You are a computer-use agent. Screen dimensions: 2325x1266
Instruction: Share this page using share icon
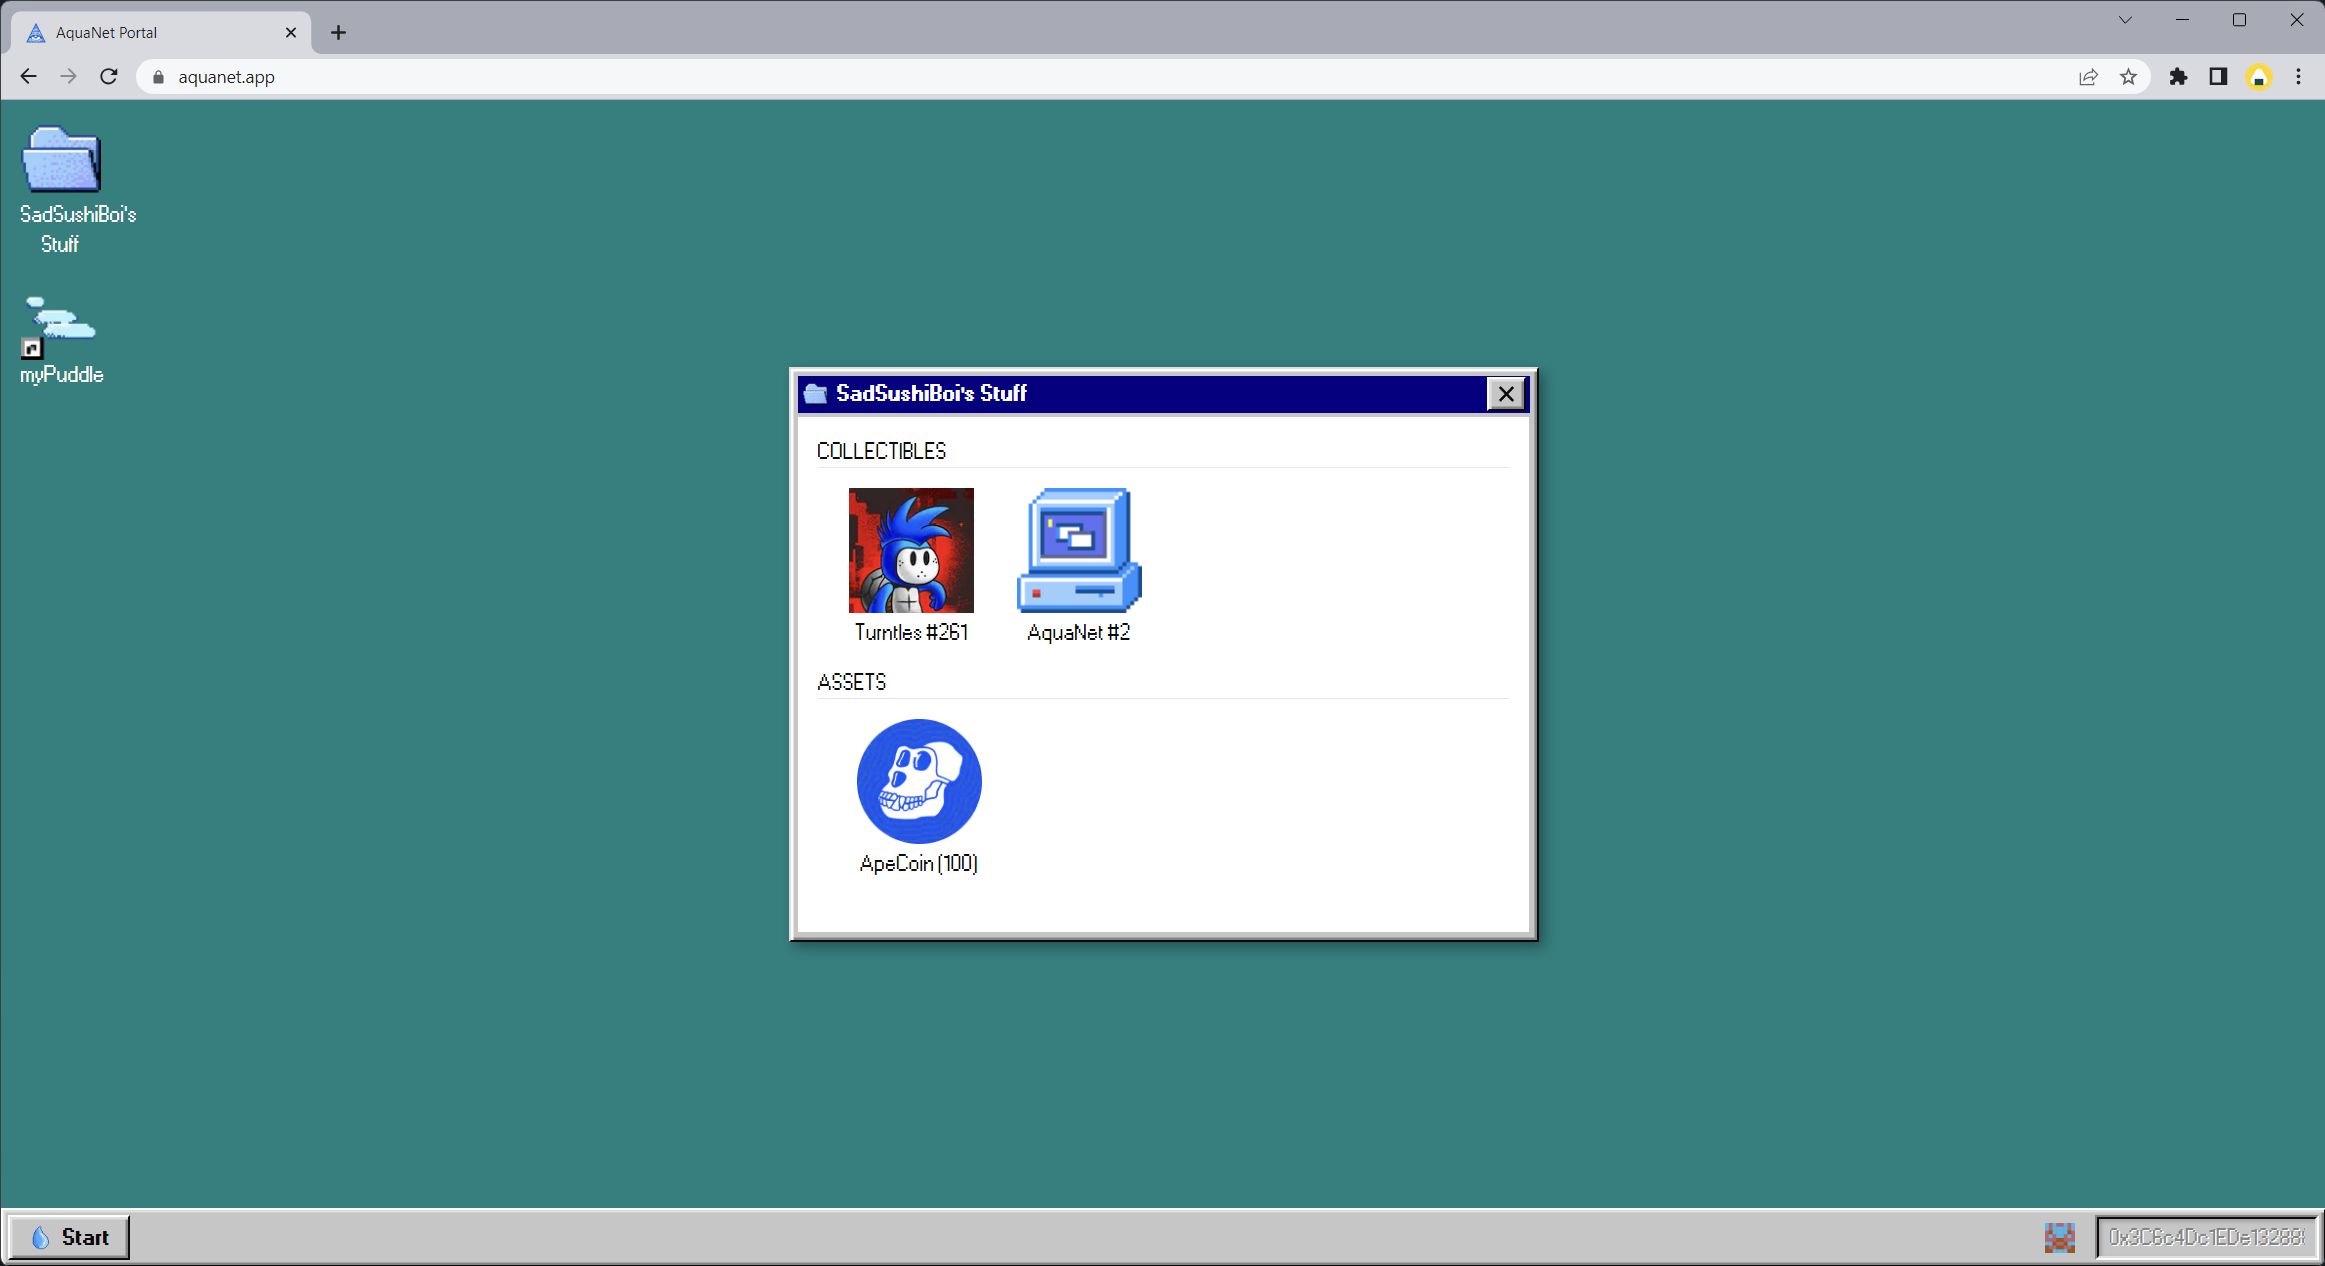click(2088, 77)
